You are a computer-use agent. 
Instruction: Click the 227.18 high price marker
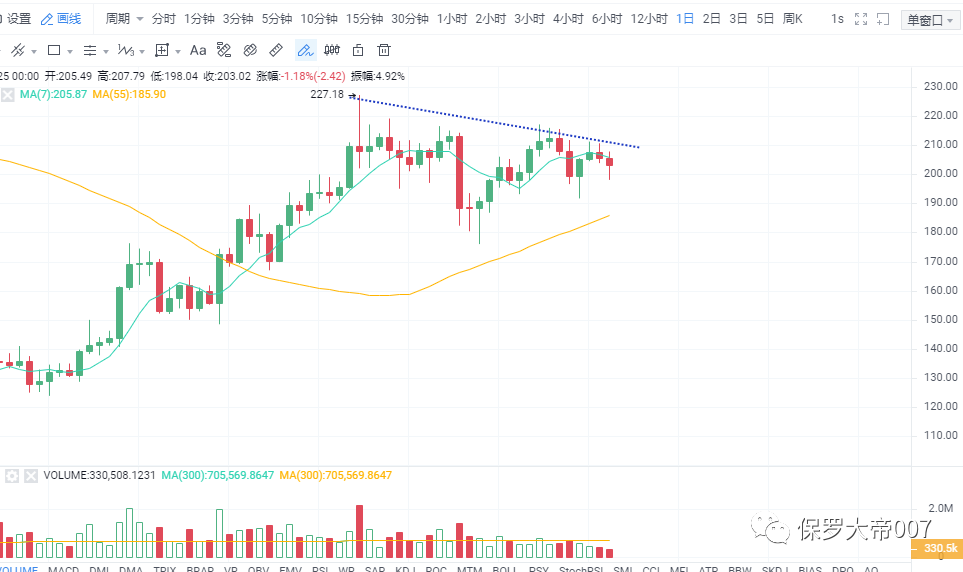tap(327, 95)
